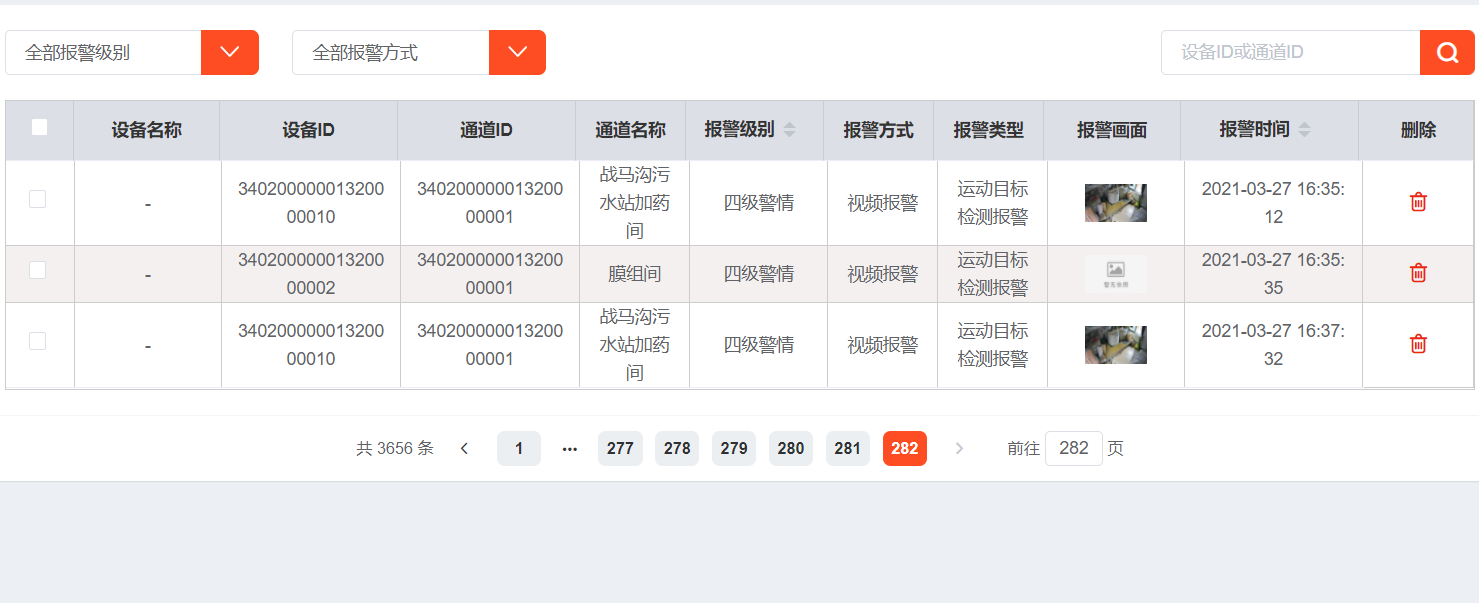The width and height of the screenshot is (1479, 603).
Task: Go to page 278
Action: click(x=677, y=448)
